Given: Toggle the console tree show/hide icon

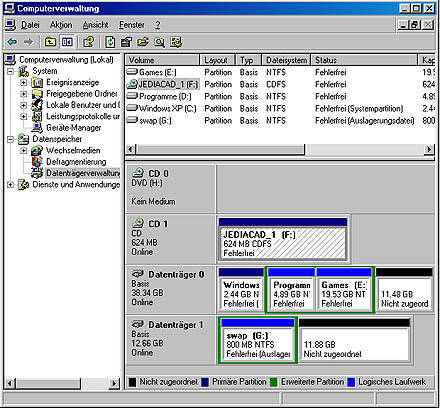Looking at the screenshot, I should pos(67,42).
